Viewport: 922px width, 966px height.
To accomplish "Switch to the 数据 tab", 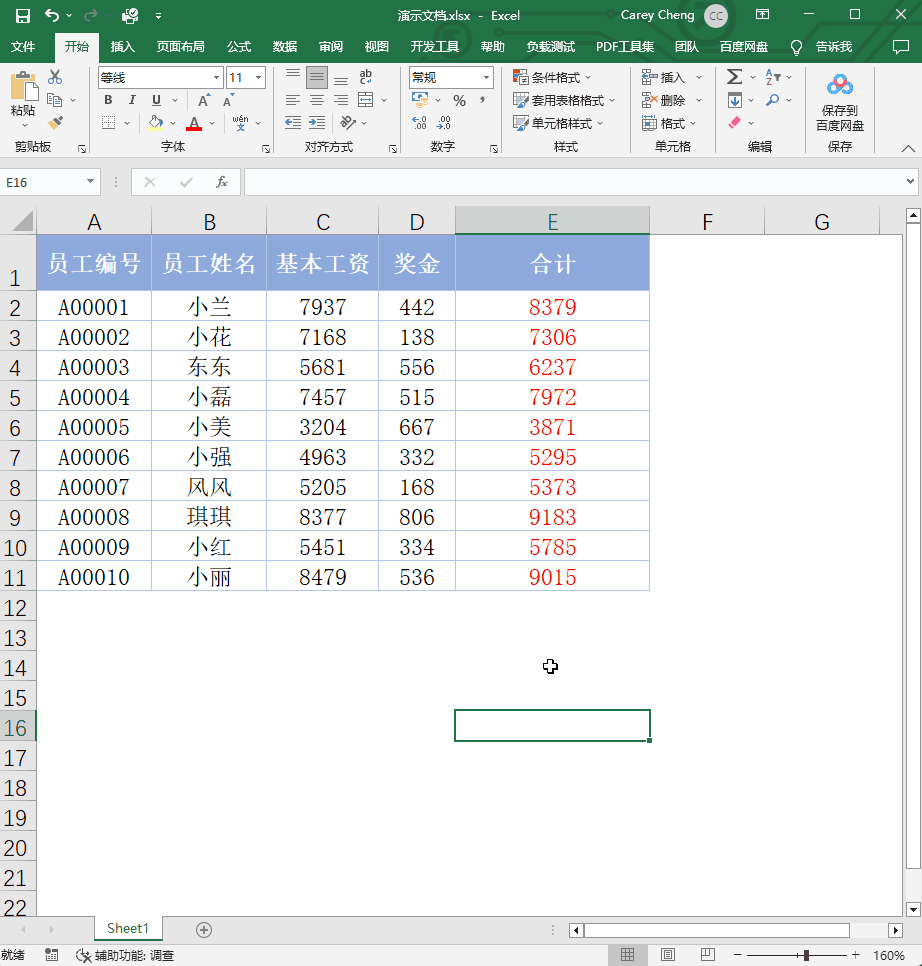I will pyautogui.click(x=285, y=47).
